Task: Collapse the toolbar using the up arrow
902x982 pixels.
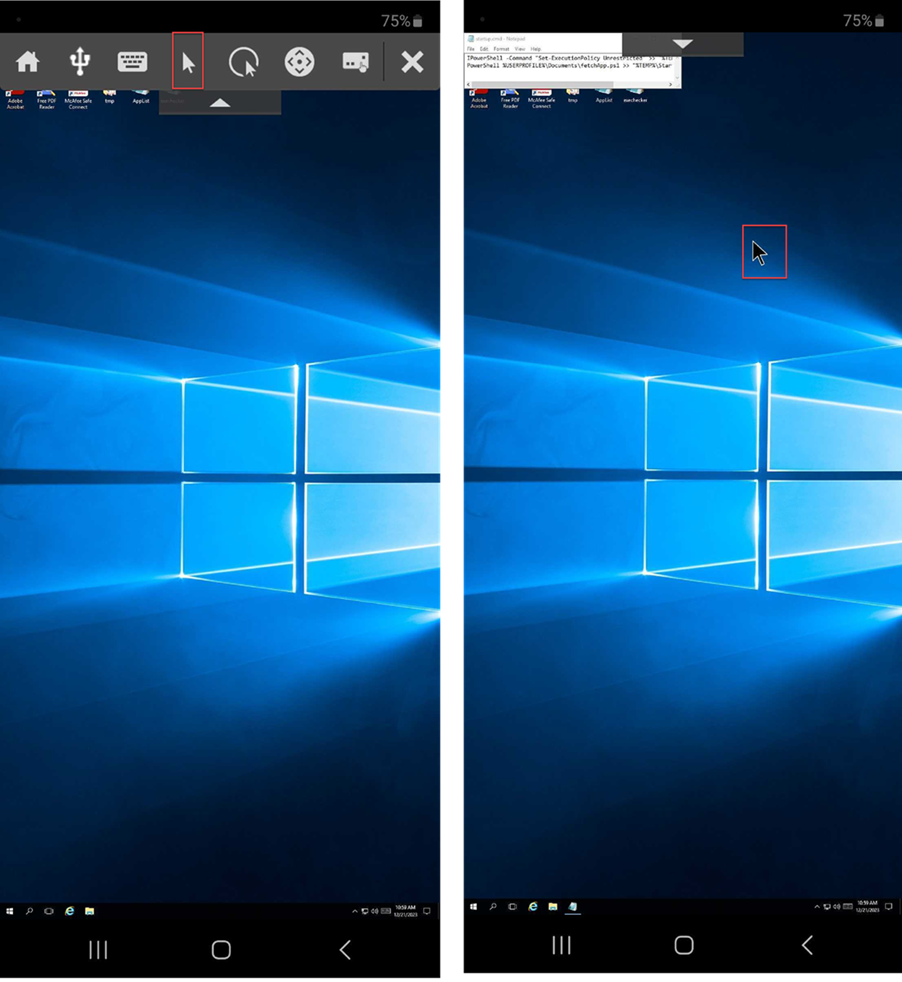Action: tap(220, 102)
